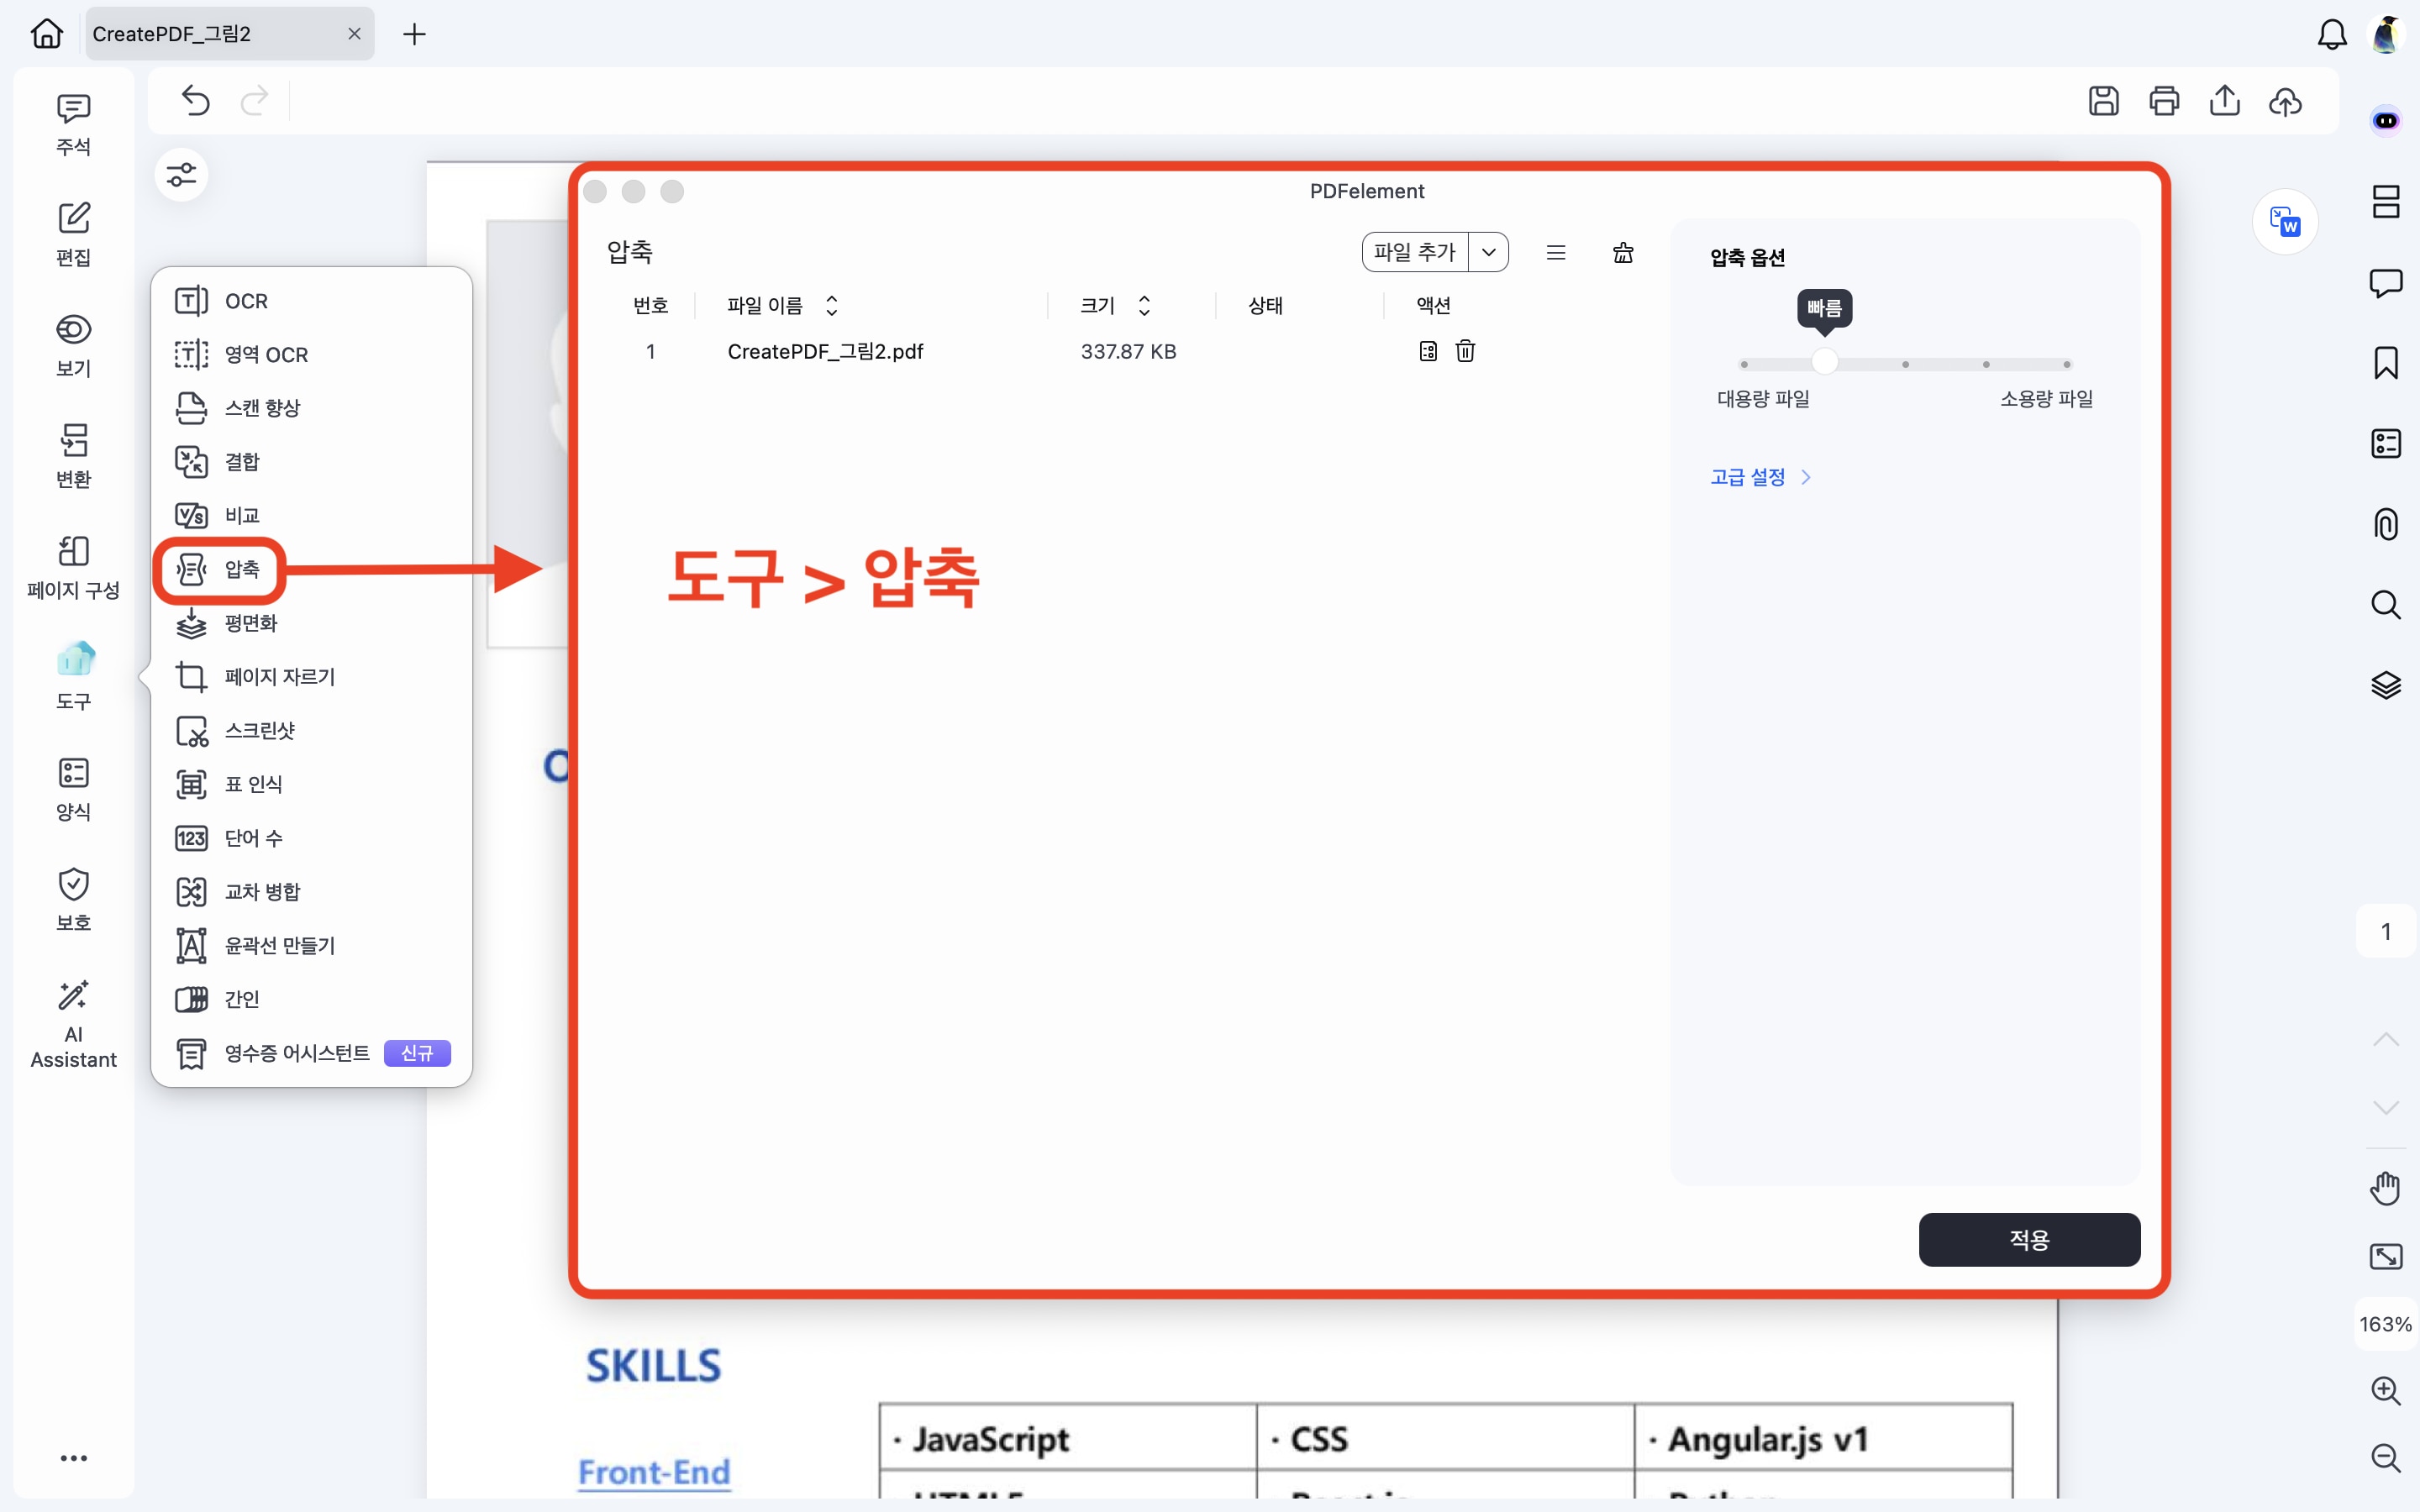
Task: Expand 고급 설정 advanced settings
Action: click(1760, 477)
